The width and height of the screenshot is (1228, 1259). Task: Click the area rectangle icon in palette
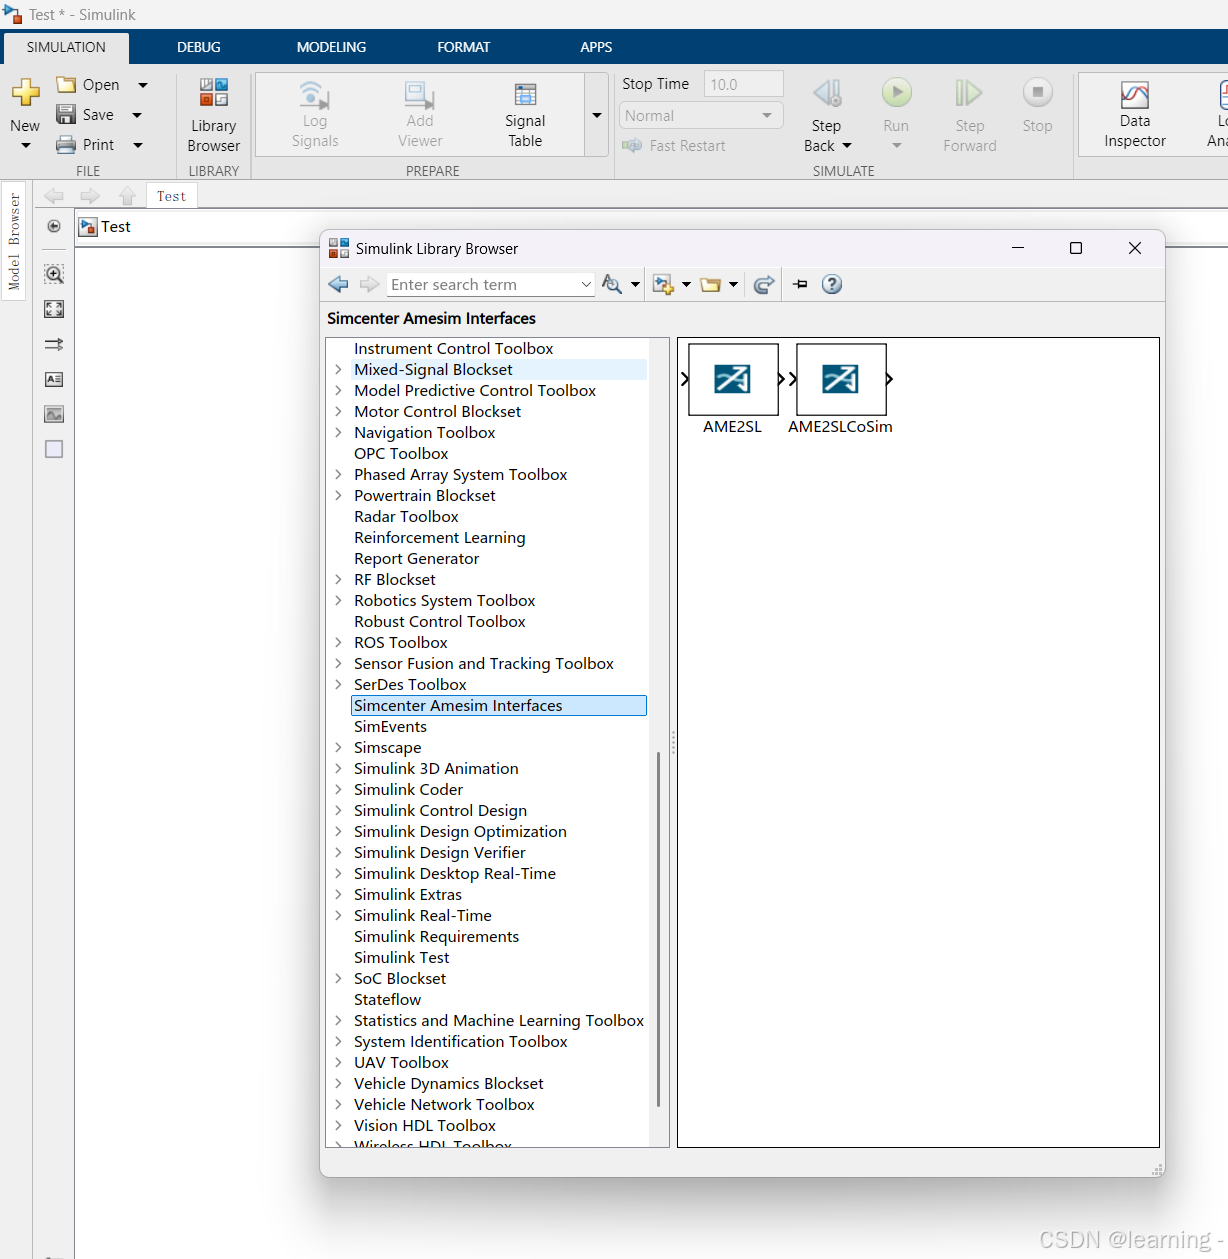(54, 449)
